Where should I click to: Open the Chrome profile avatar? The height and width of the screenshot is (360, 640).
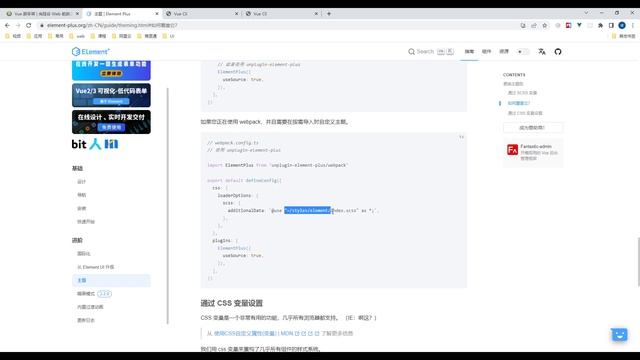click(622, 25)
